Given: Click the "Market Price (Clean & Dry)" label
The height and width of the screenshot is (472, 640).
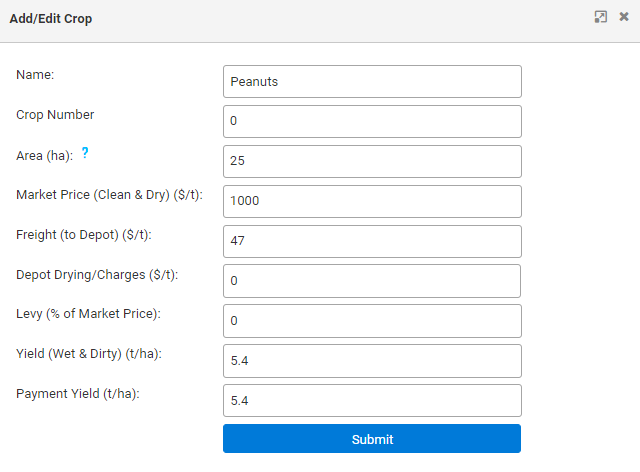Looking at the screenshot, I should (x=110, y=194).
